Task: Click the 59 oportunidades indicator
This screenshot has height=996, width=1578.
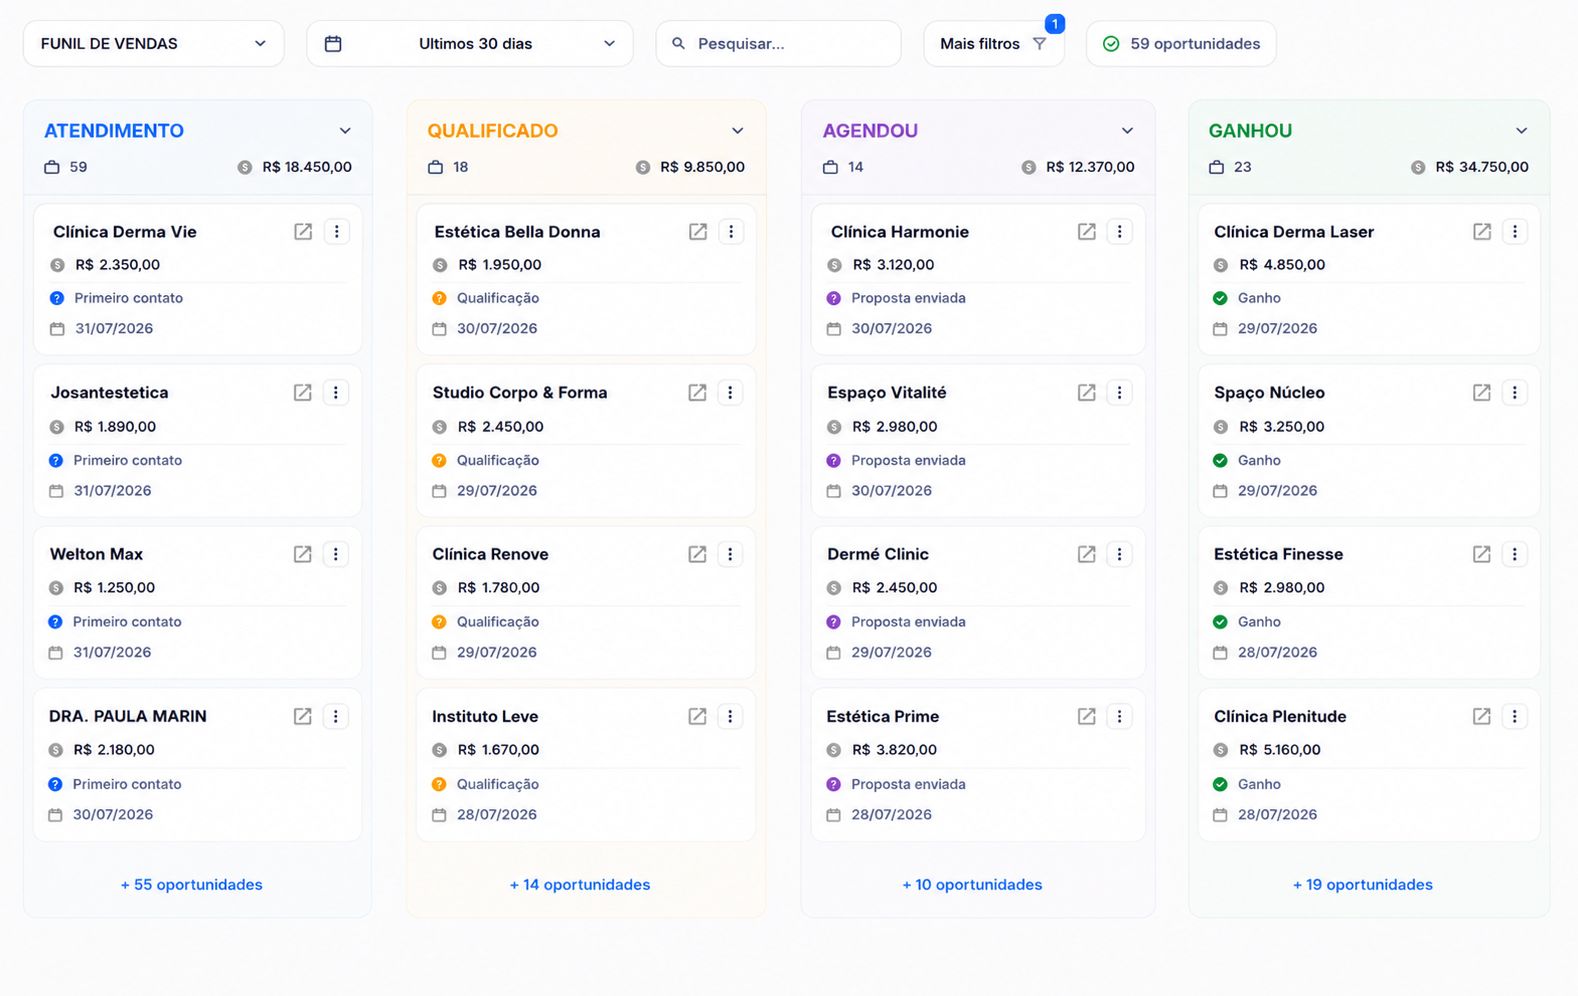Action: [1181, 44]
